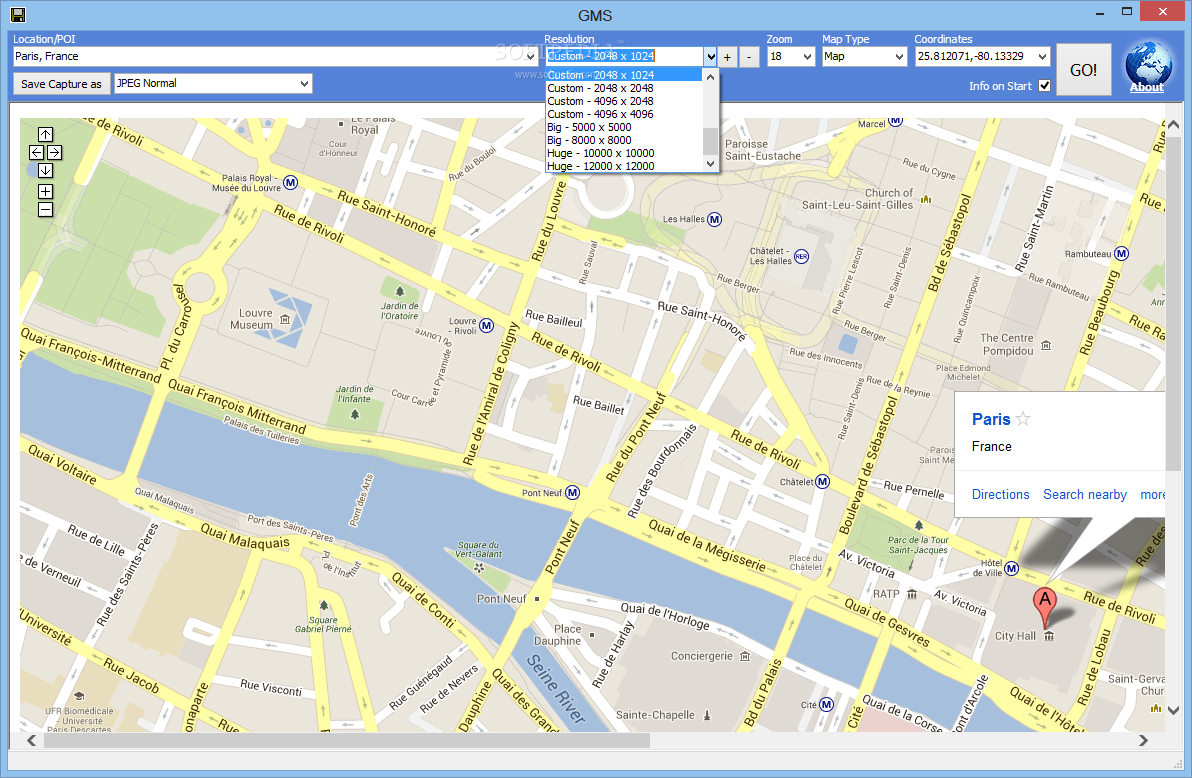Image resolution: width=1192 pixels, height=778 pixels.
Task: Click the Louvre Museum icon on map
Action: click(285, 319)
